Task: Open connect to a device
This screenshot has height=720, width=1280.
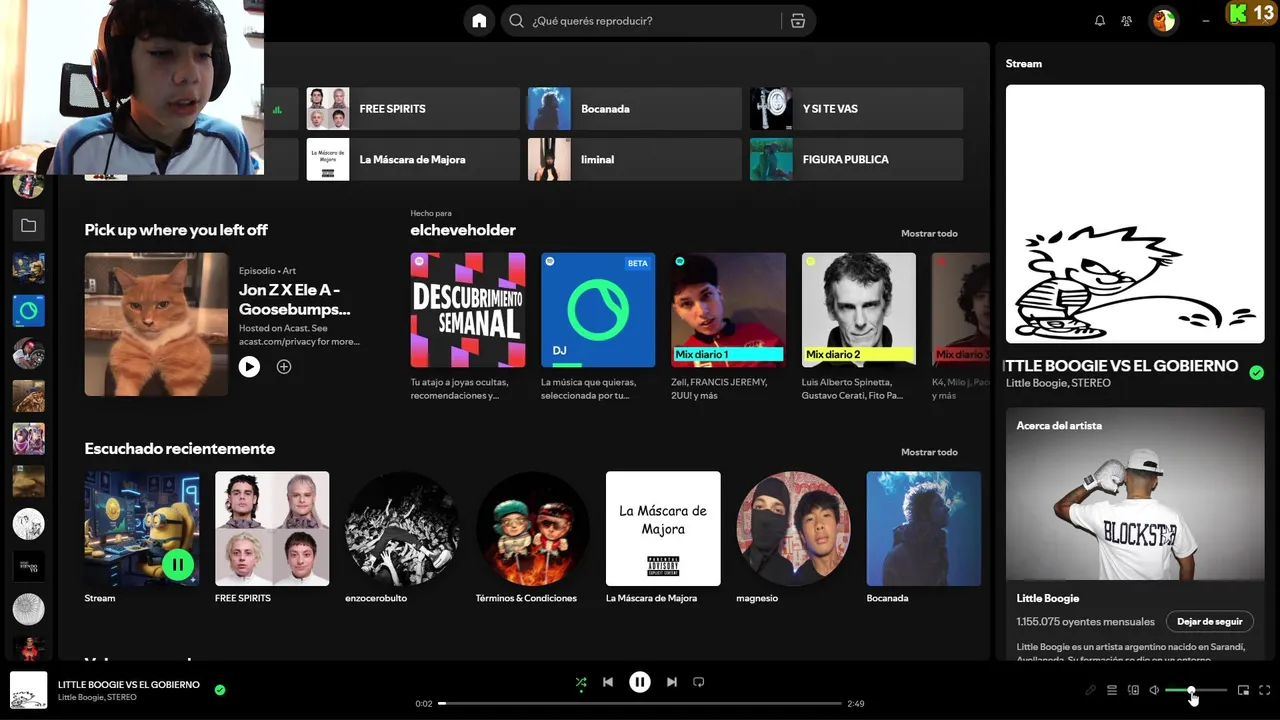Action: (x=1133, y=690)
